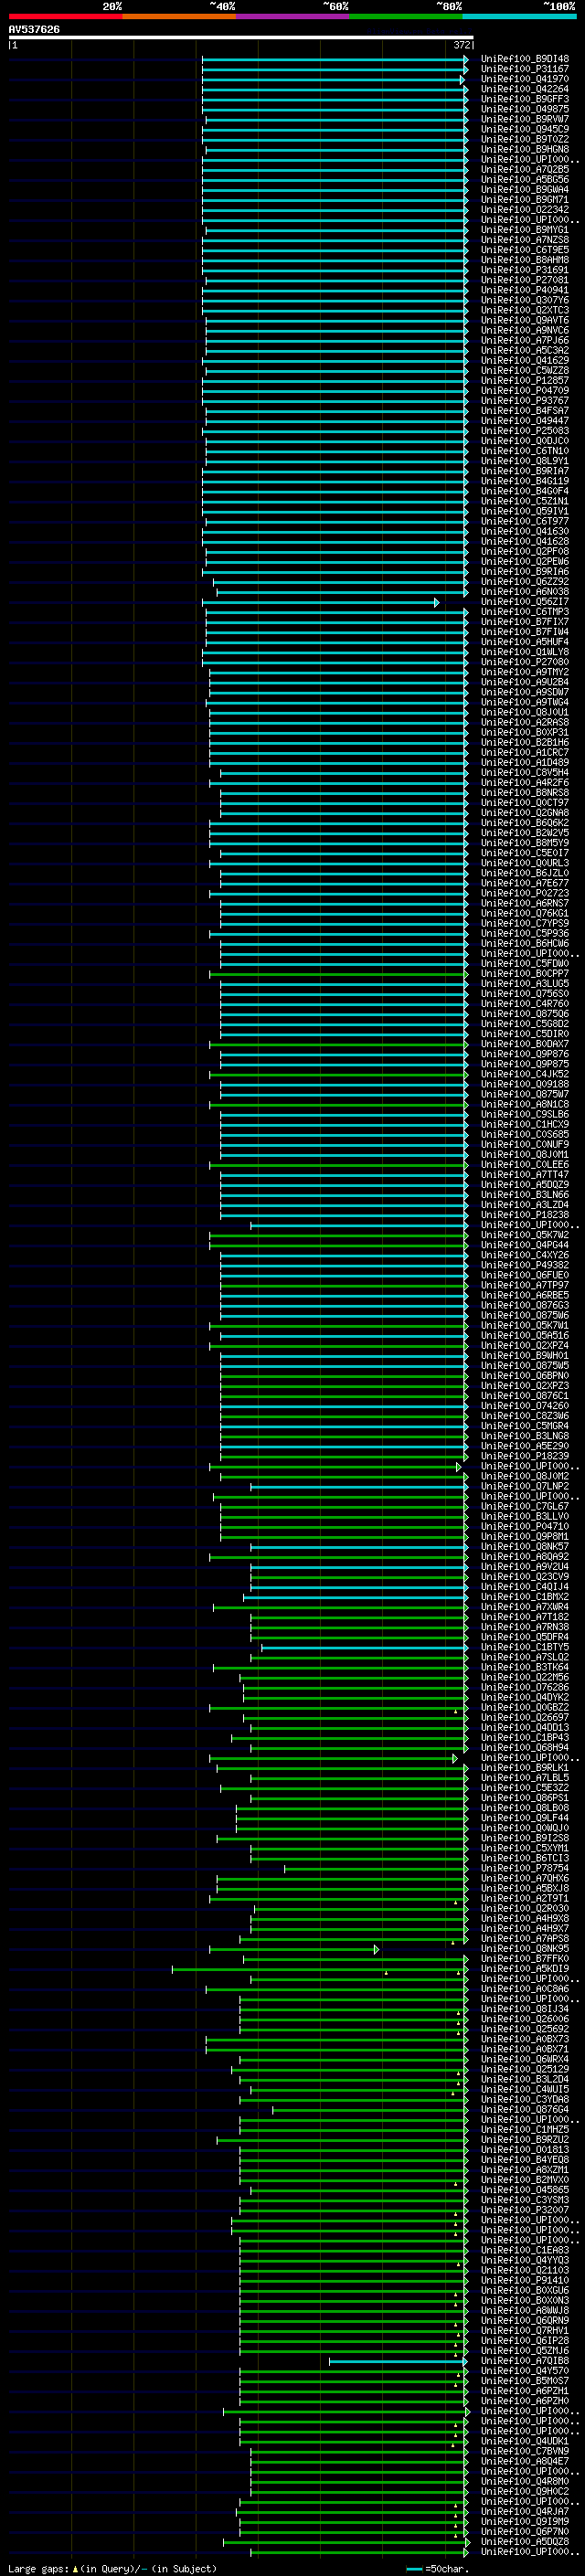Select the UniRef100_P27081 label

tap(525, 280)
